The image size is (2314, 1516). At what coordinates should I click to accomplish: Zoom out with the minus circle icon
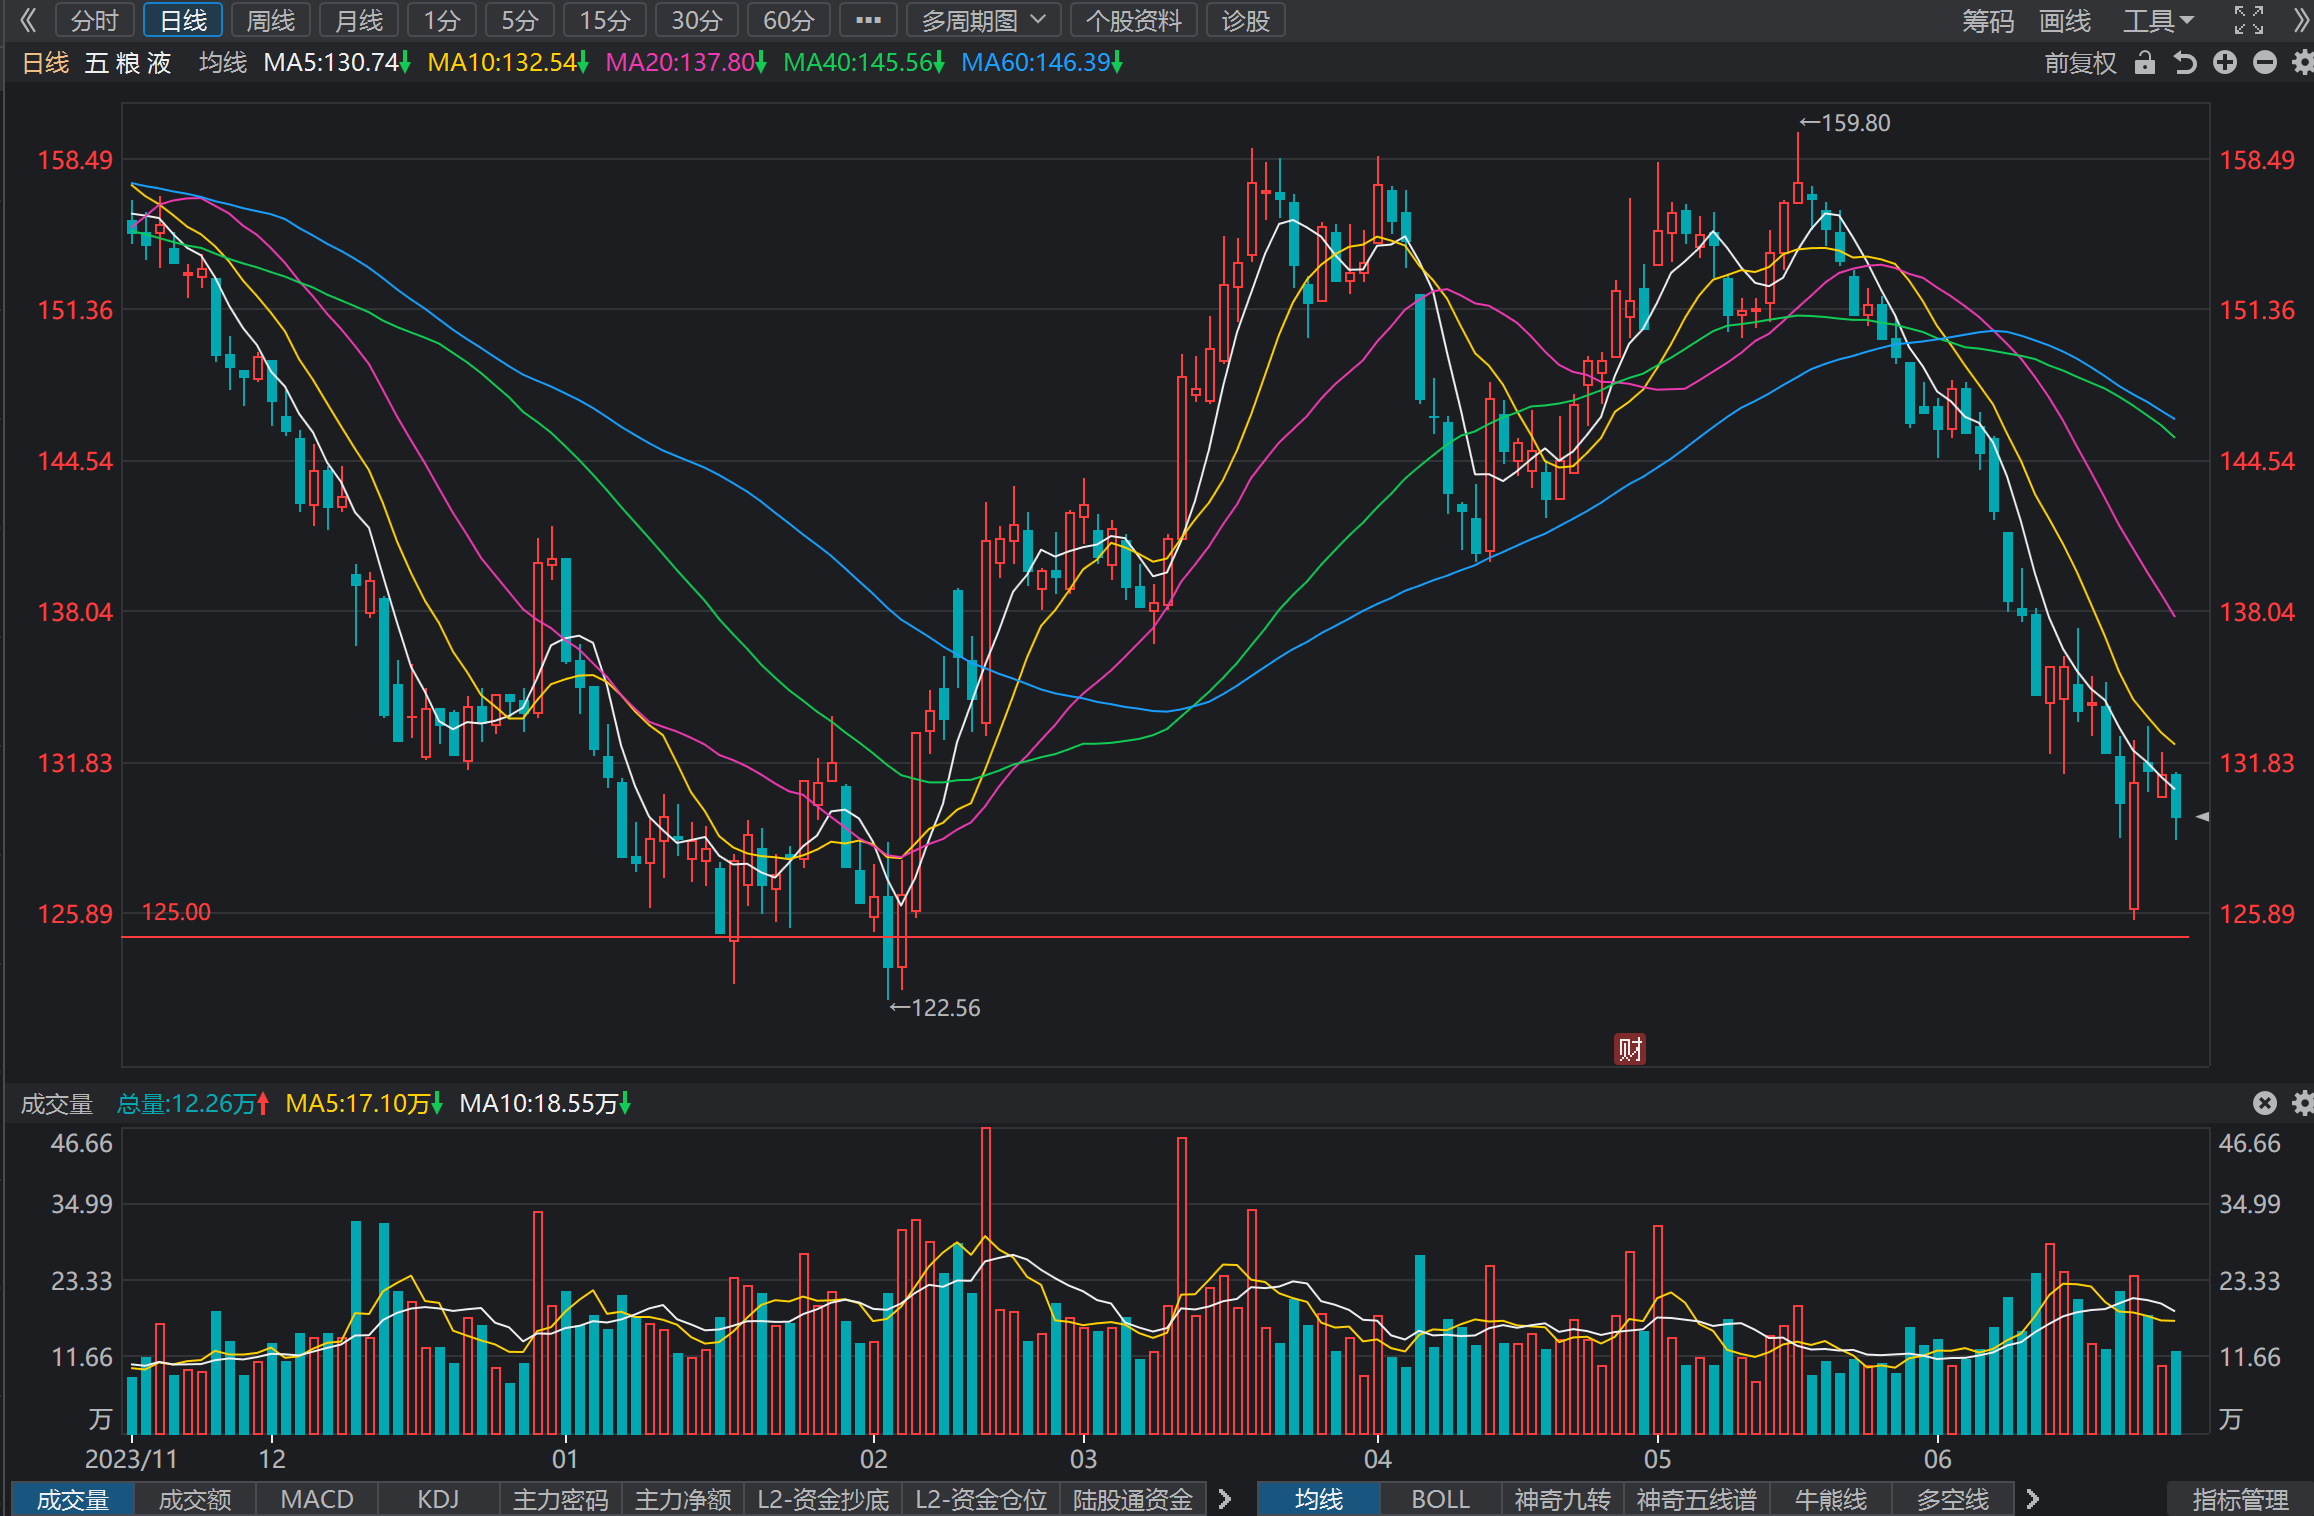pyautogui.click(x=2265, y=63)
